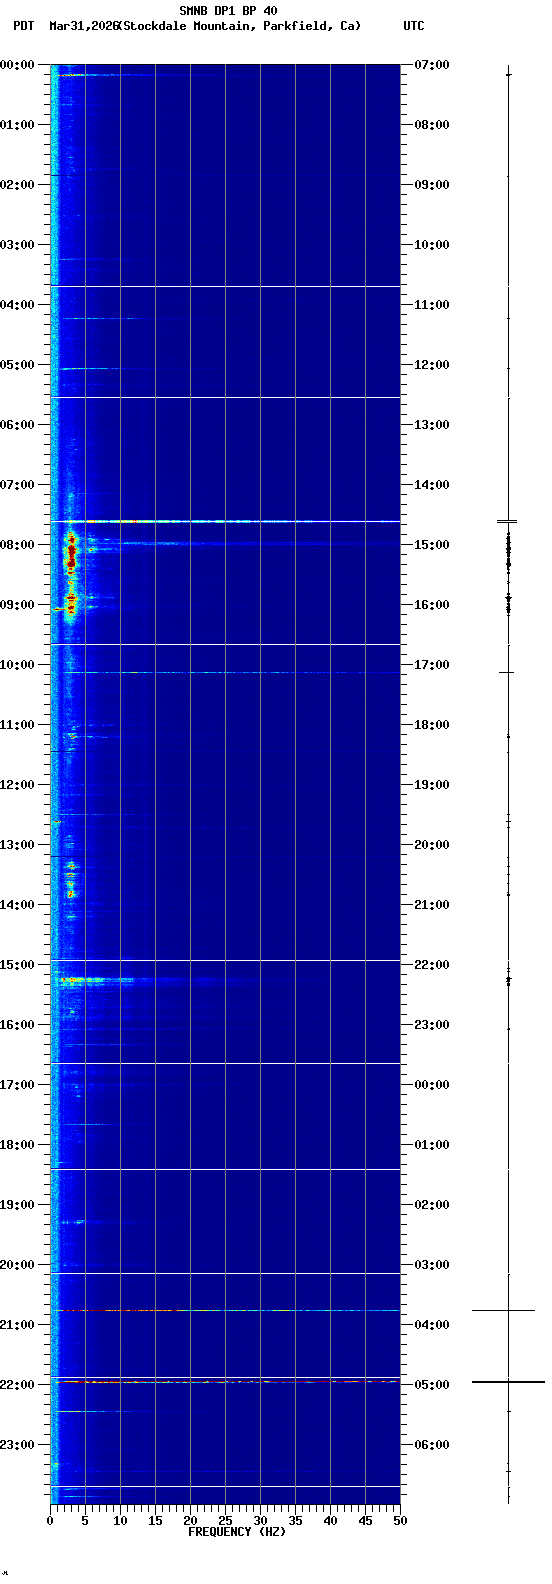The width and height of the screenshot is (552, 1584).
Task: Click the UTC axis '06:00' time label
Action: coord(431,1445)
